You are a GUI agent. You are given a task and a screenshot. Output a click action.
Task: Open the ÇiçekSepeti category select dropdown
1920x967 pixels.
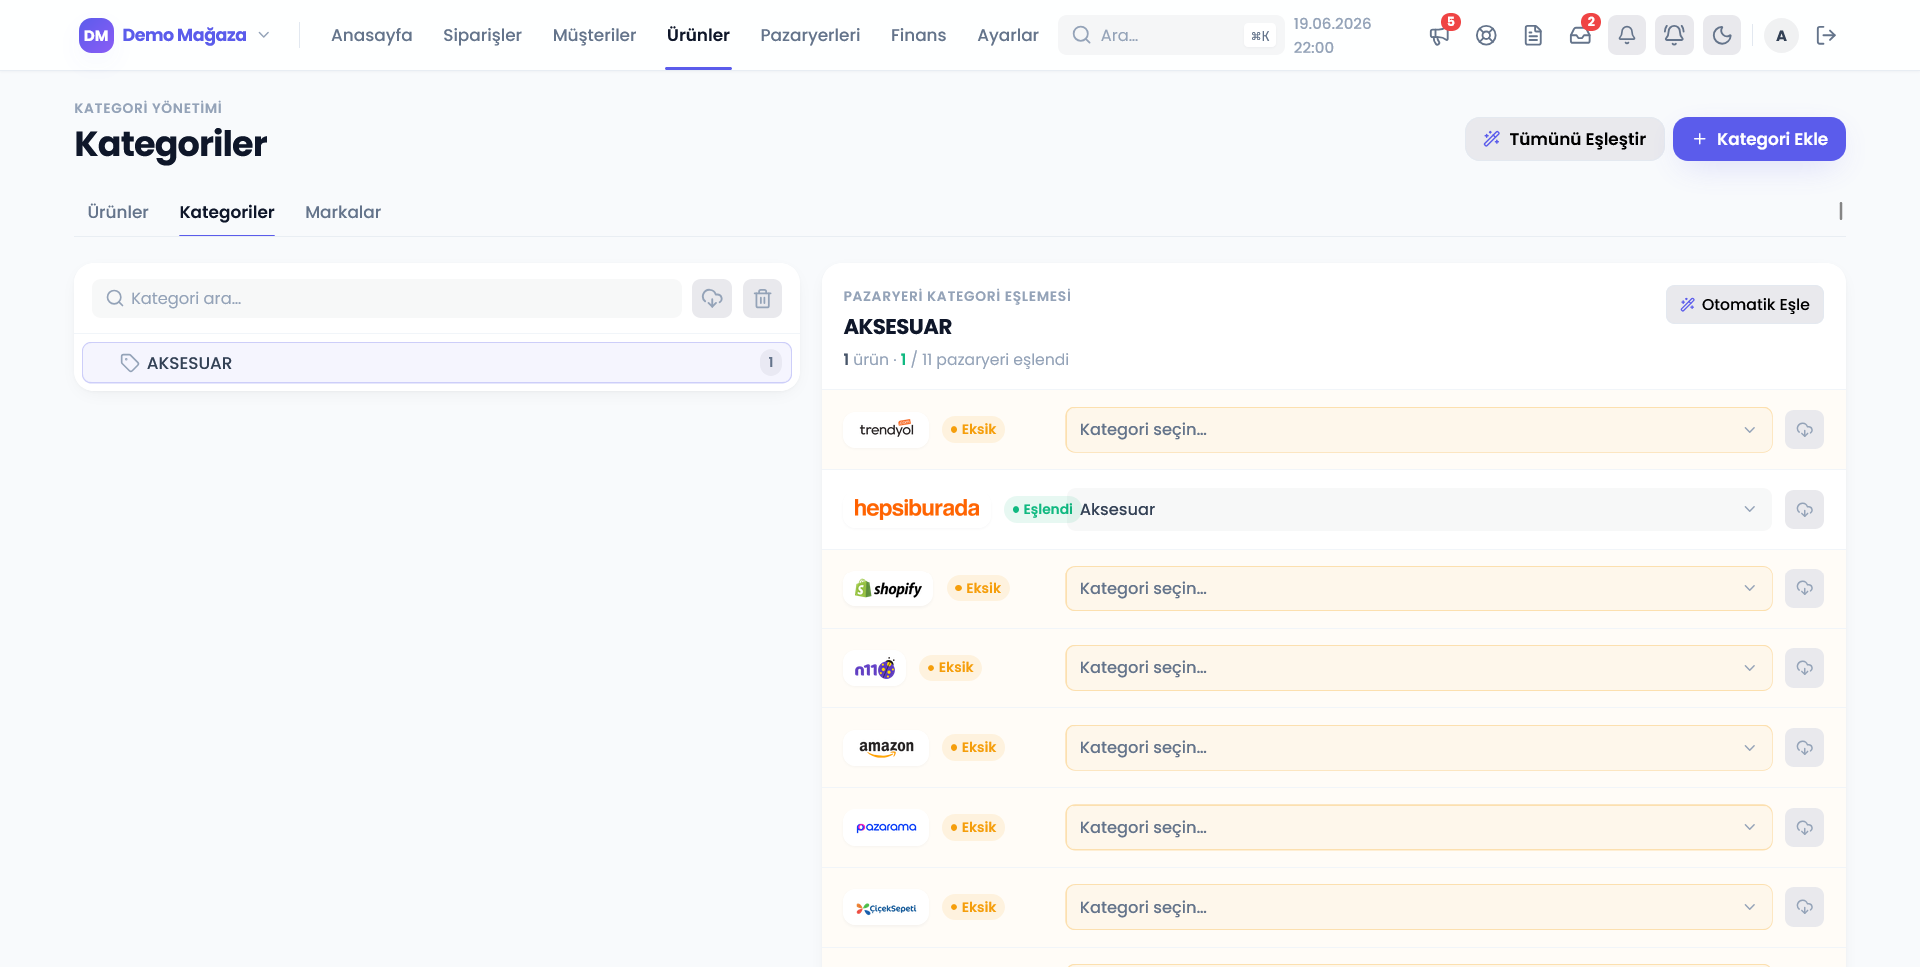pos(1418,907)
